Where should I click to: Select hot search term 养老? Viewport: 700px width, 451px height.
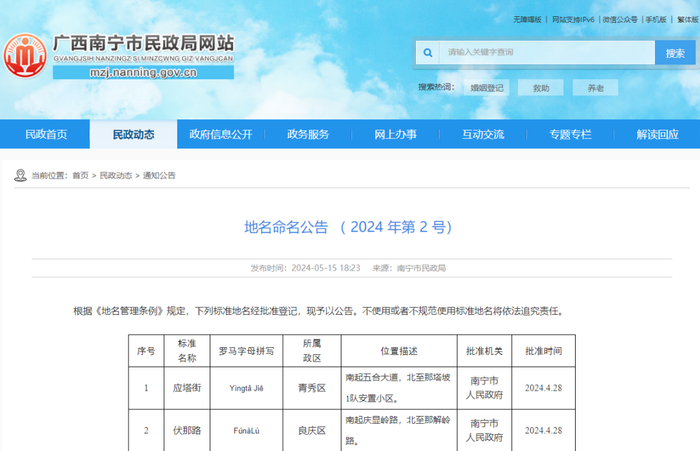pyautogui.click(x=595, y=88)
